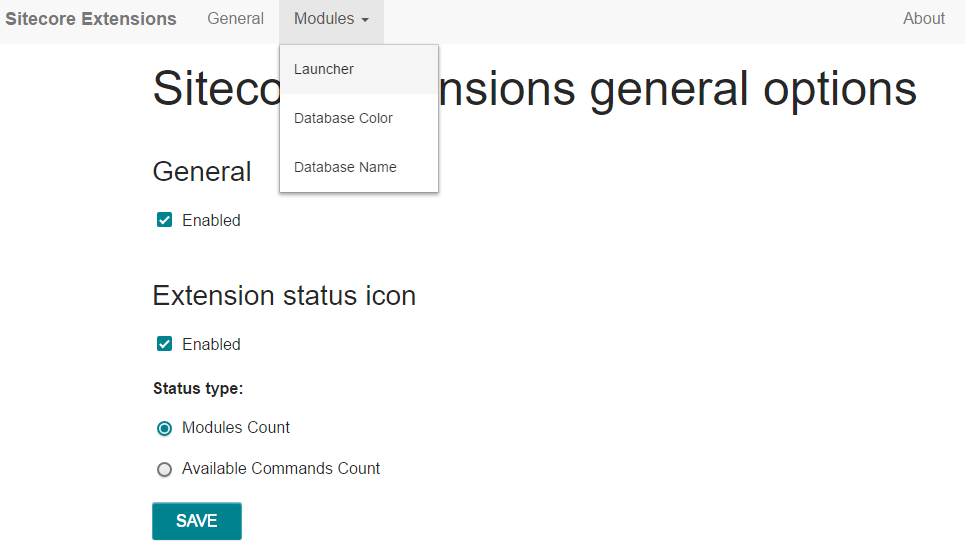Click the Enabled label under Extension status icon
This screenshot has height=554, width=965.
[211, 344]
